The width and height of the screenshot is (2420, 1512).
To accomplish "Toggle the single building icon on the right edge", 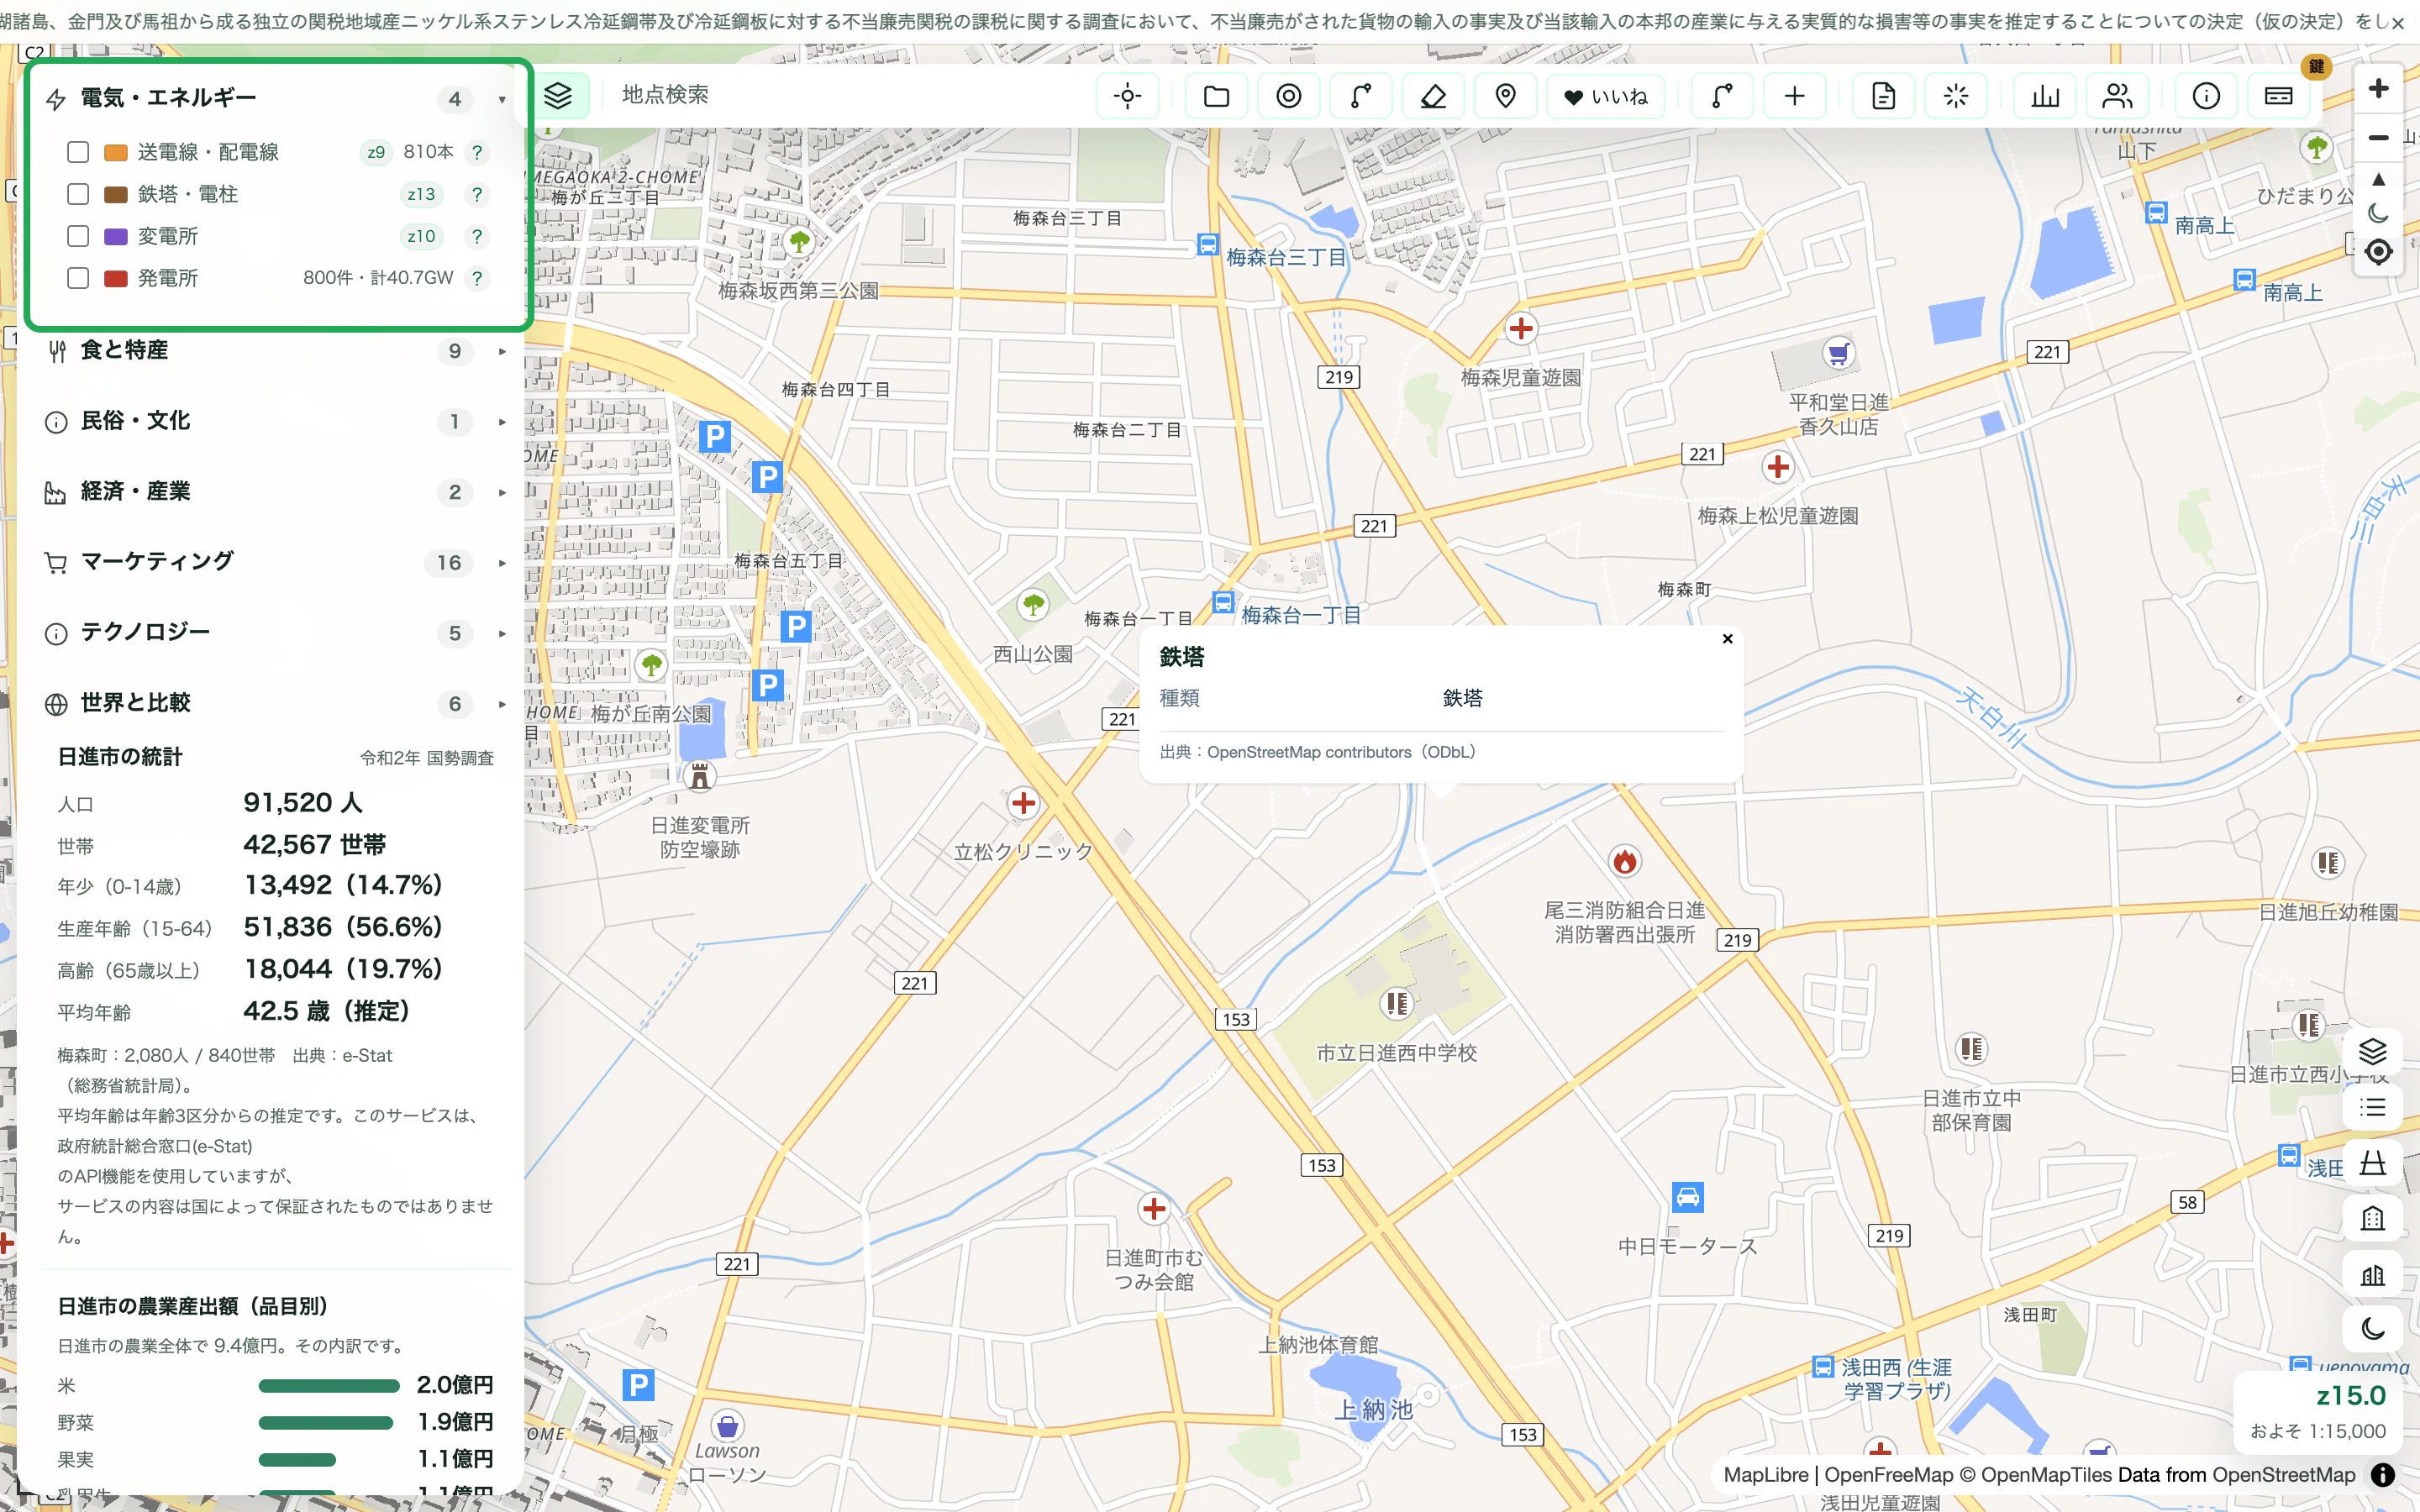I will 2373,1219.
